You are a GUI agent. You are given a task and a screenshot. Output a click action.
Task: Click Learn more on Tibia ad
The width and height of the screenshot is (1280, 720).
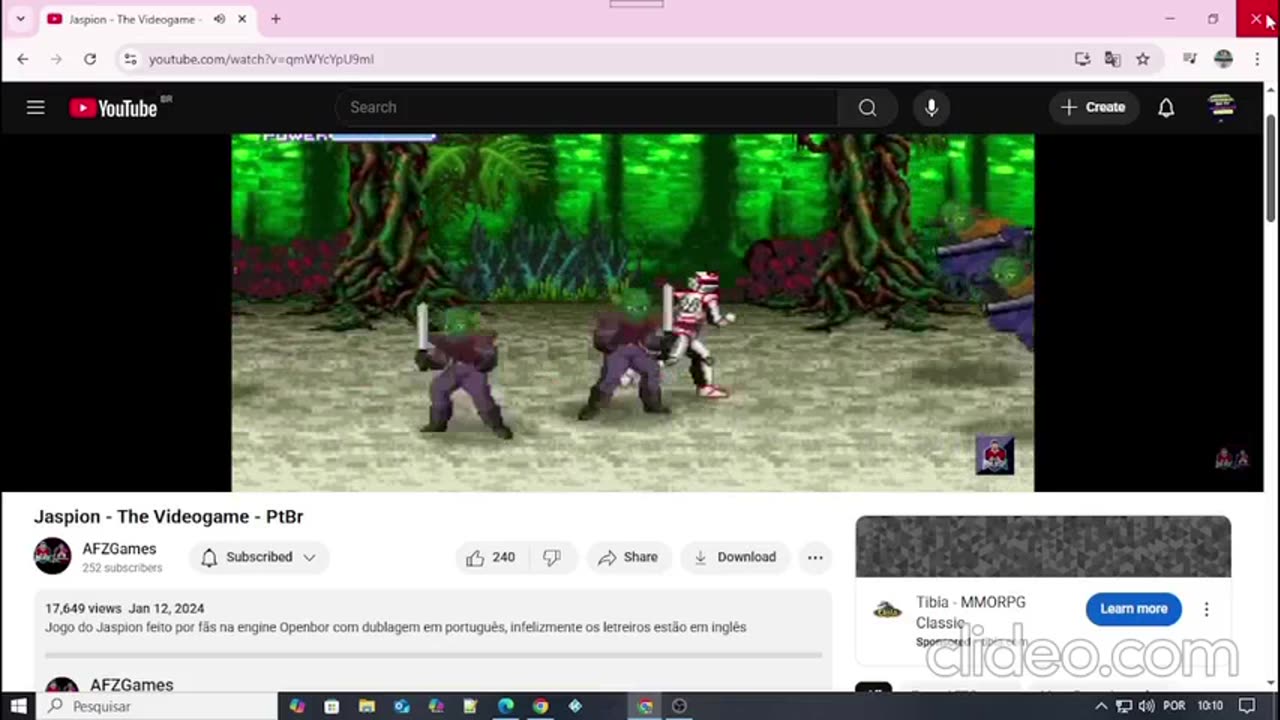pos(1133,608)
